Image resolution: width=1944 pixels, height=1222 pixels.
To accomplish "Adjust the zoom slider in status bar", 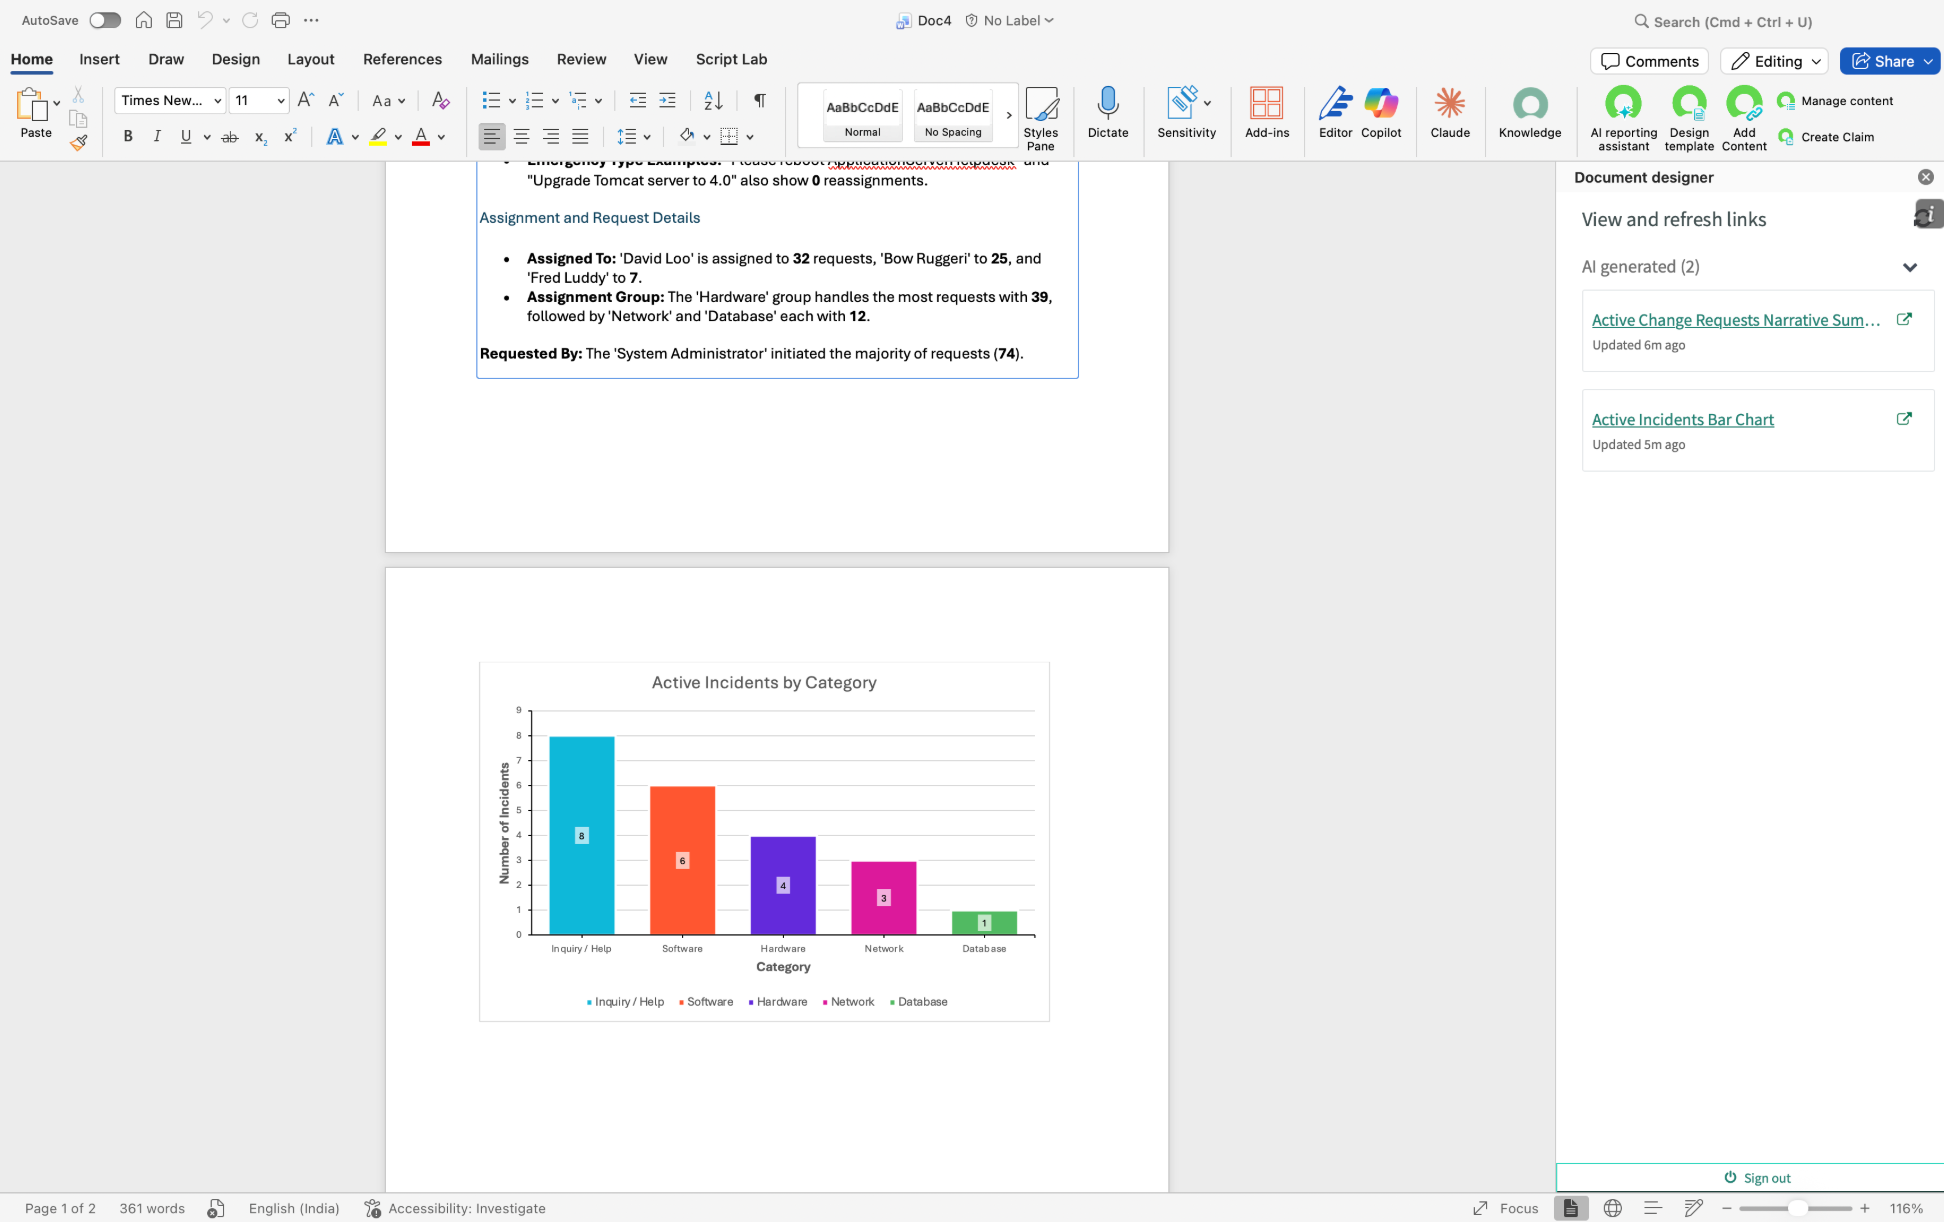I will 1796,1208.
